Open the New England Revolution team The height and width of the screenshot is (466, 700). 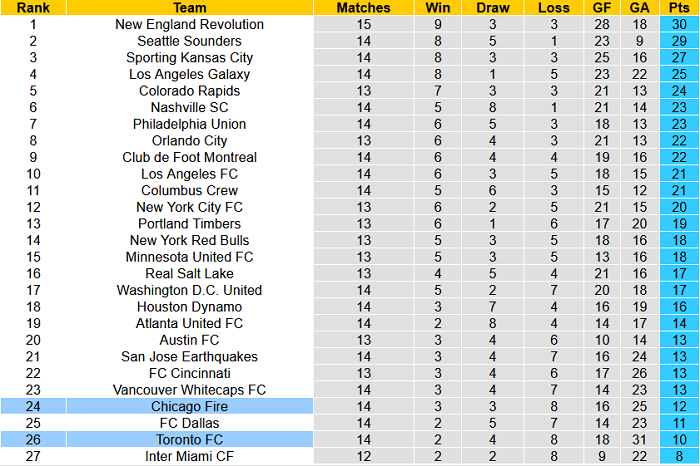(x=189, y=24)
